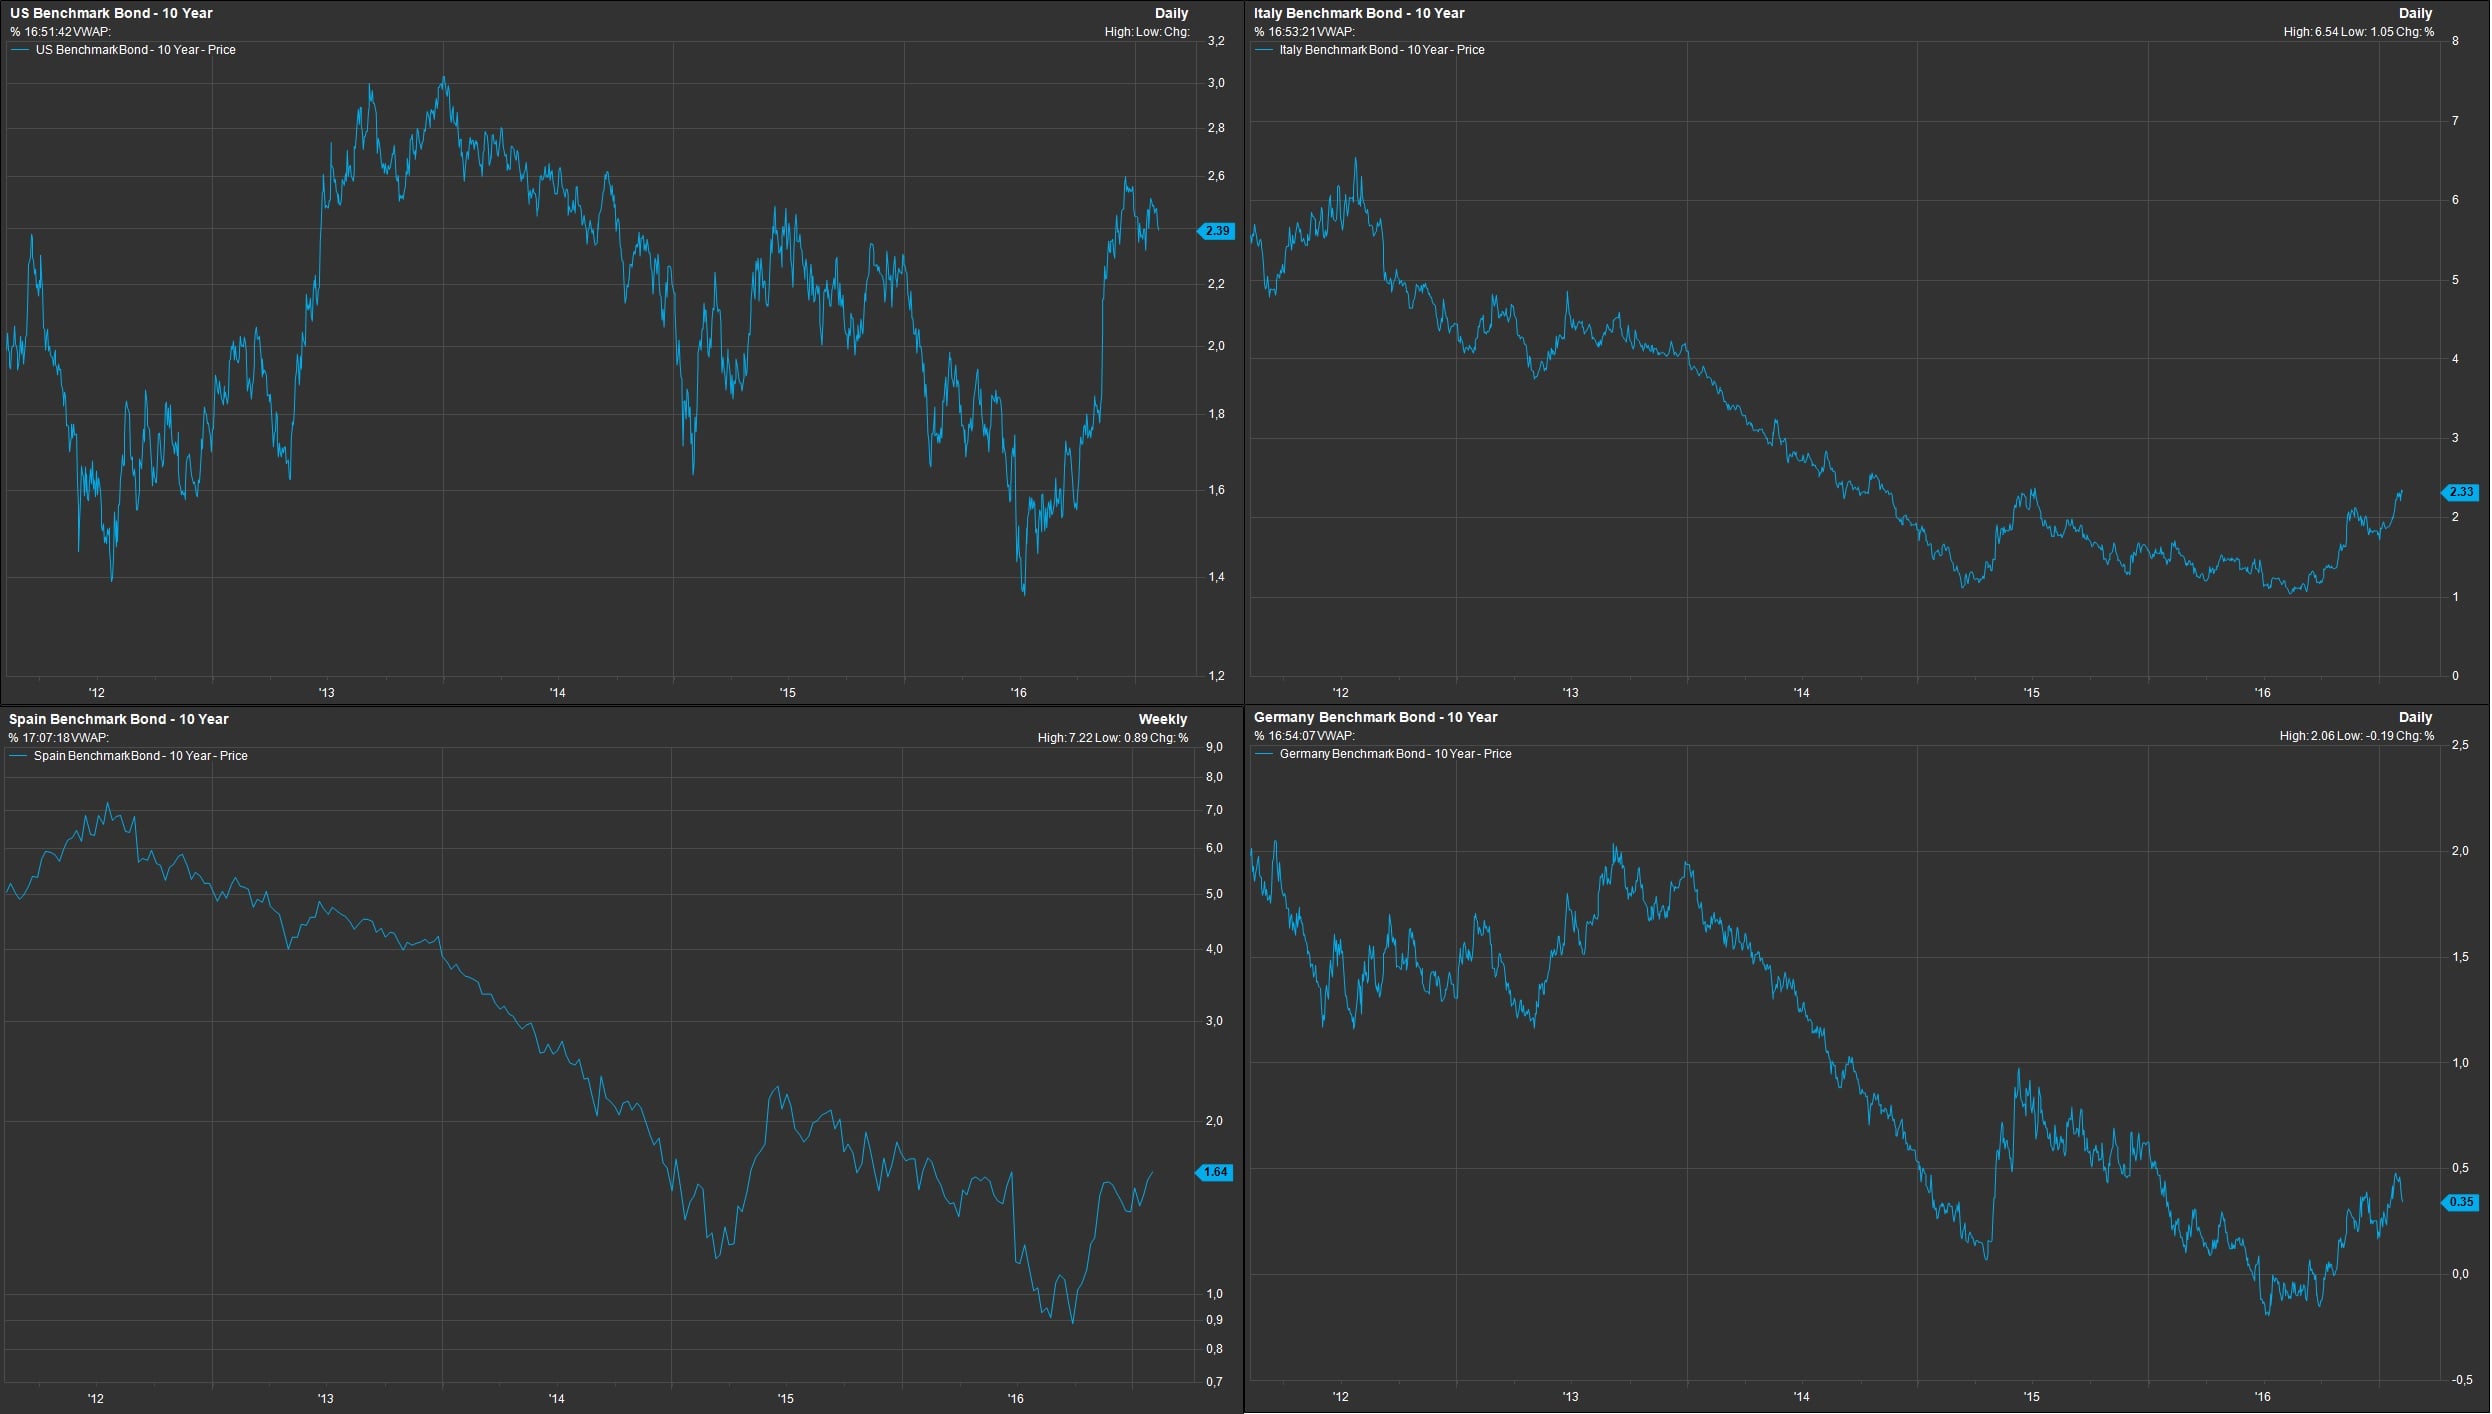Viewport: 2492px width, 1414px height.
Task: Click the Germany Benchmark Bond - 10 Year title
Action: click(1375, 717)
